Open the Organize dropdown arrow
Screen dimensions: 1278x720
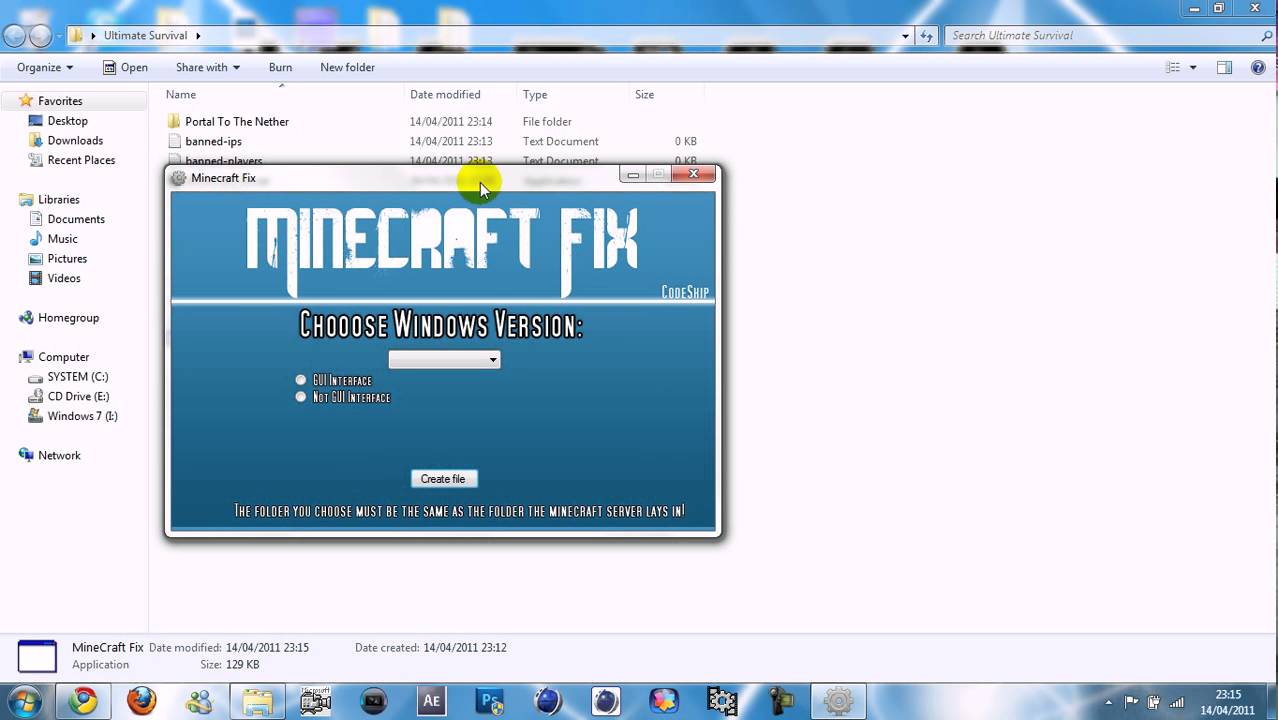pyautogui.click(x=69, y=68)
